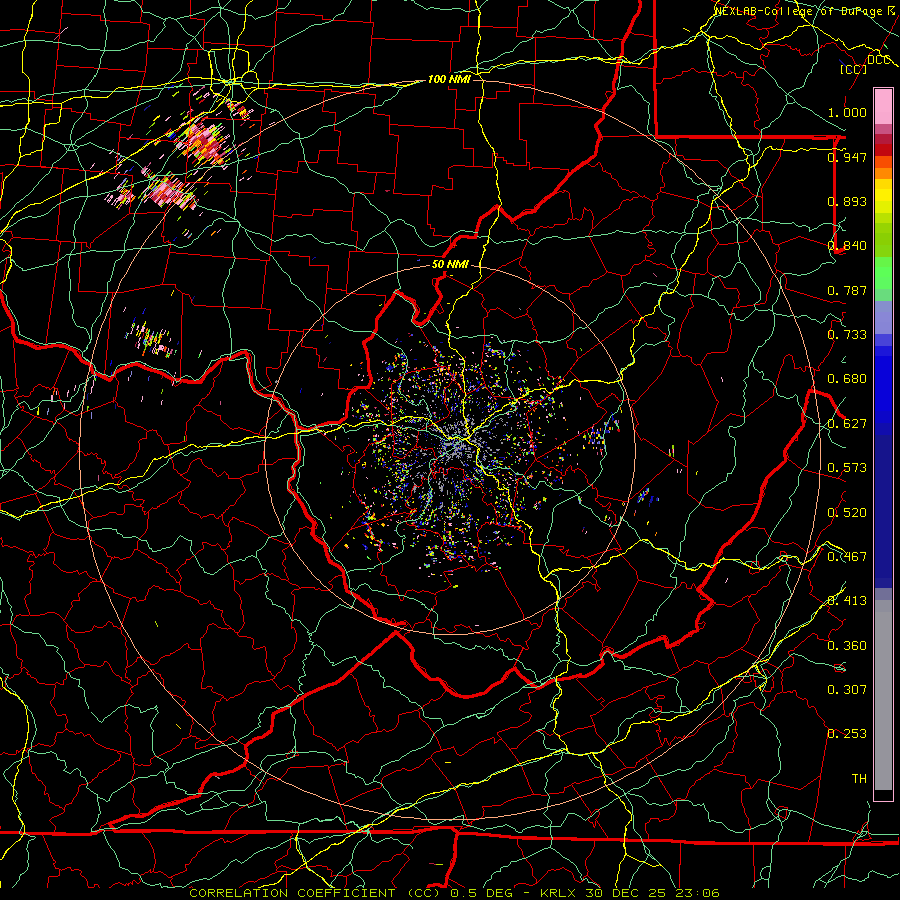Click the 0.413 legend value

click(x=847, y=601)
